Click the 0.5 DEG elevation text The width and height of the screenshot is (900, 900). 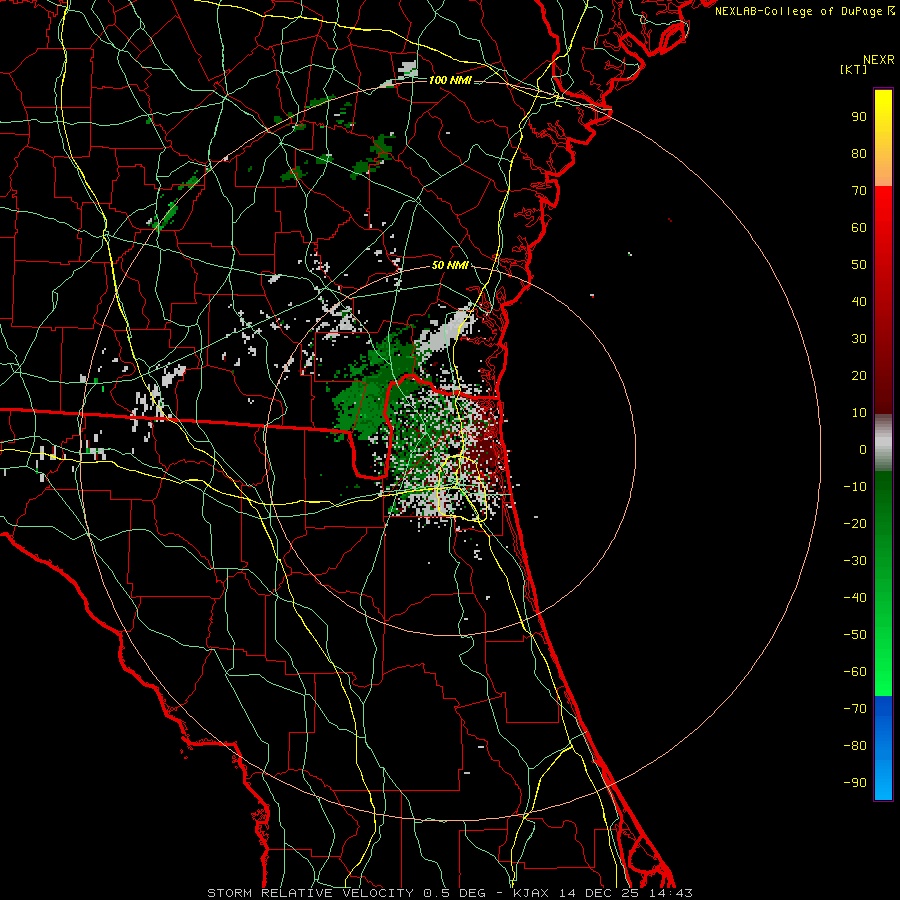[x=454, y=893]
